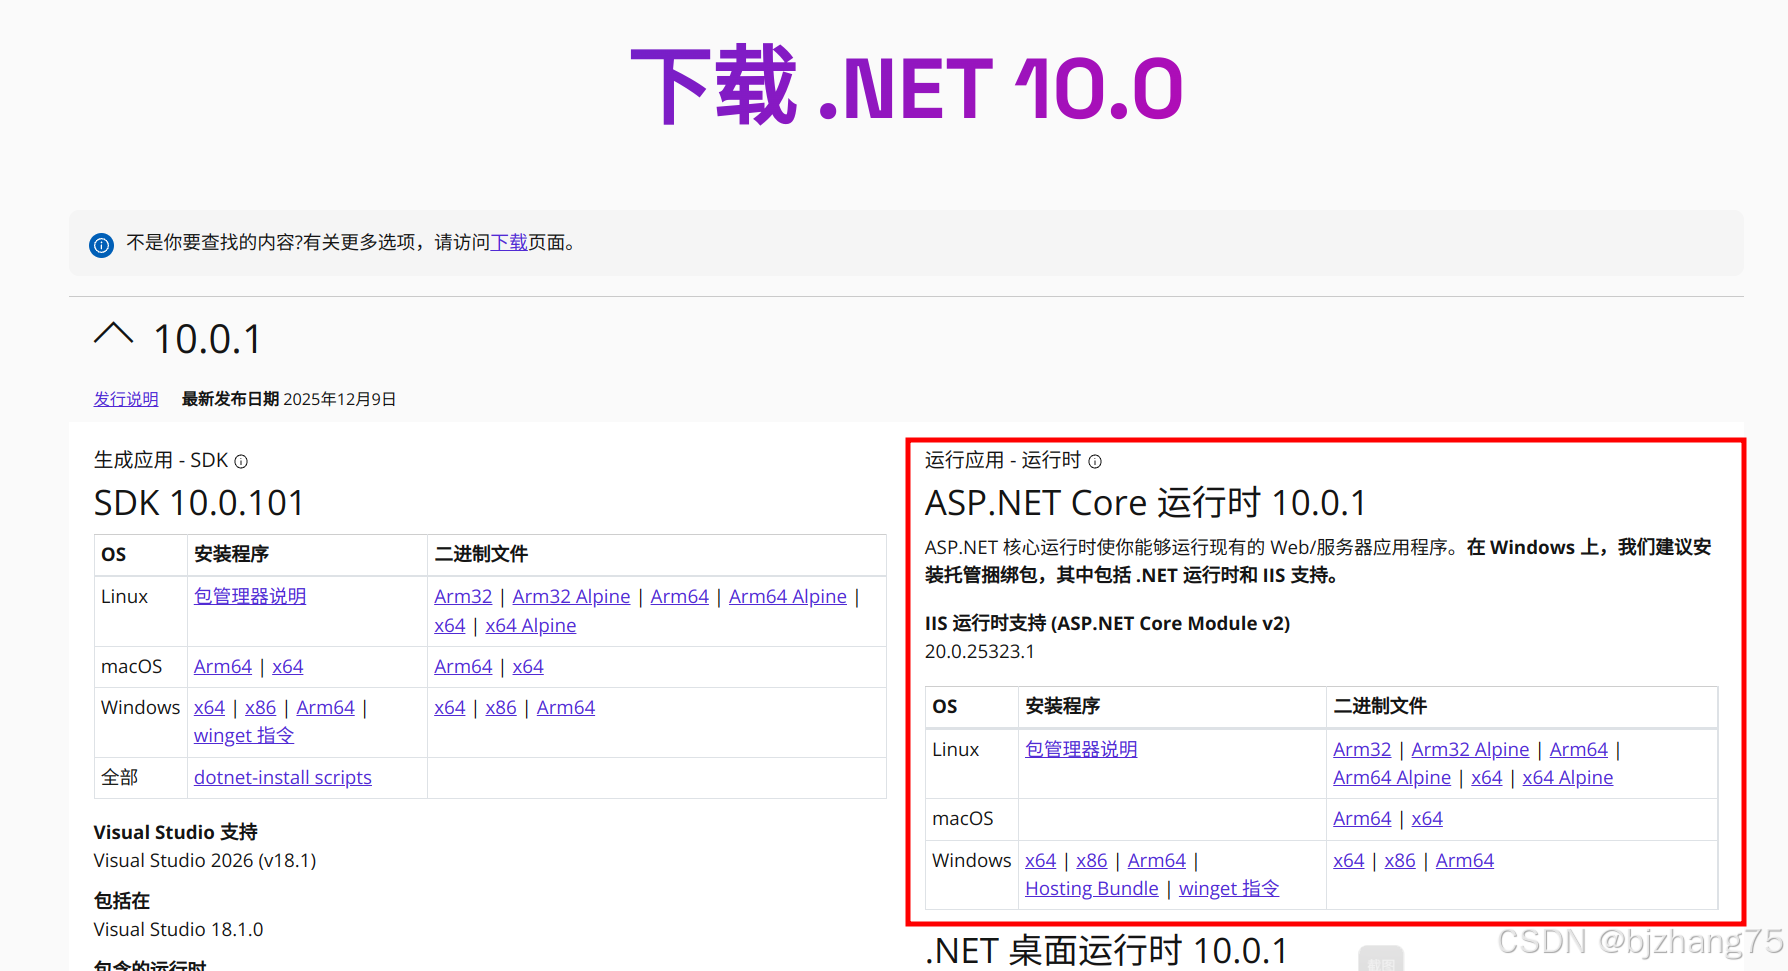Download SDK Linux x64 binary

click(x=450, y=625)
